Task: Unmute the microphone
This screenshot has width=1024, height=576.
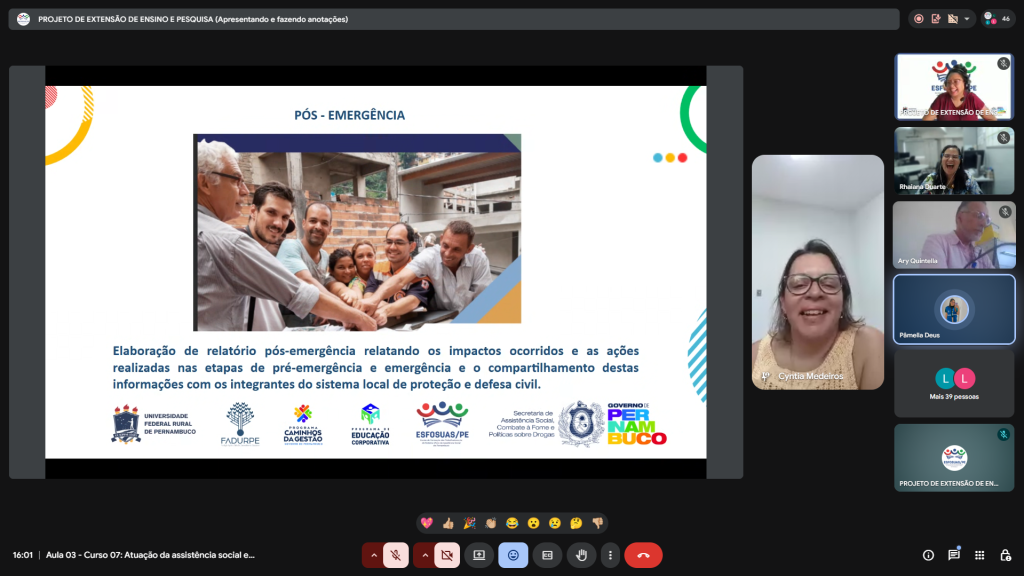Action: [x=396, y=555]
